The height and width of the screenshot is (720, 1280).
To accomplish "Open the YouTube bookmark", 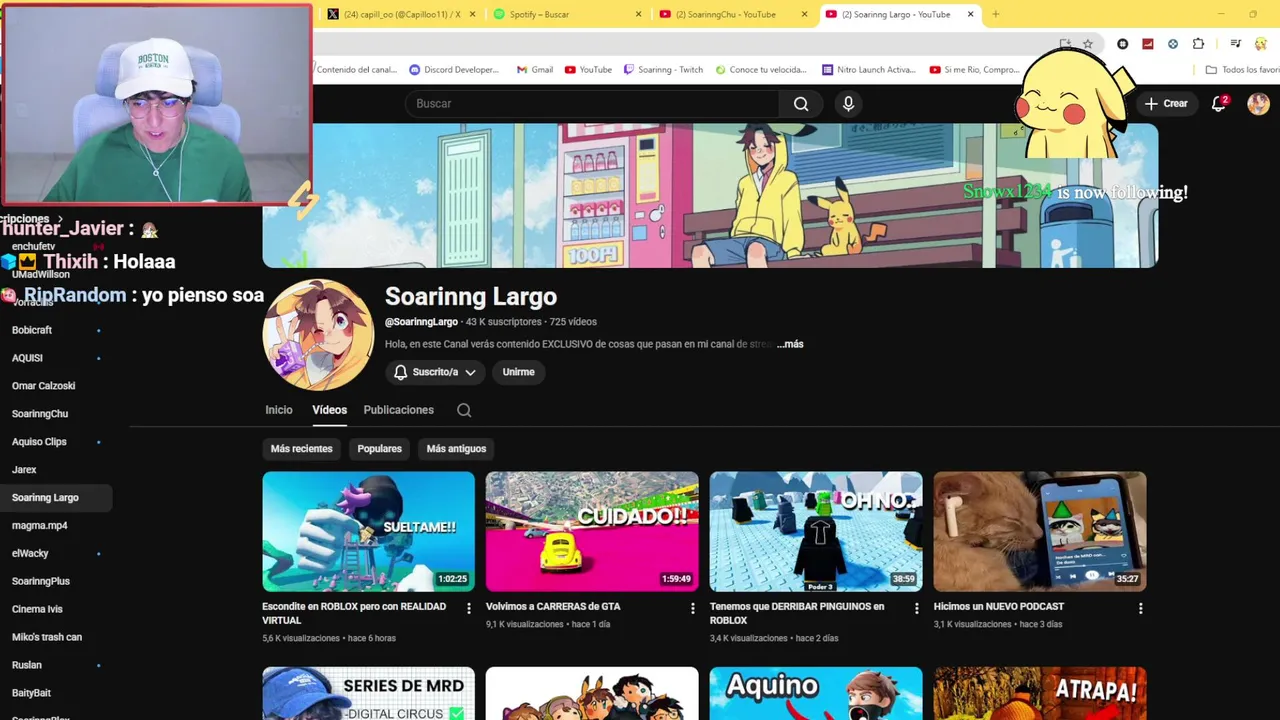I will [588, 70].
